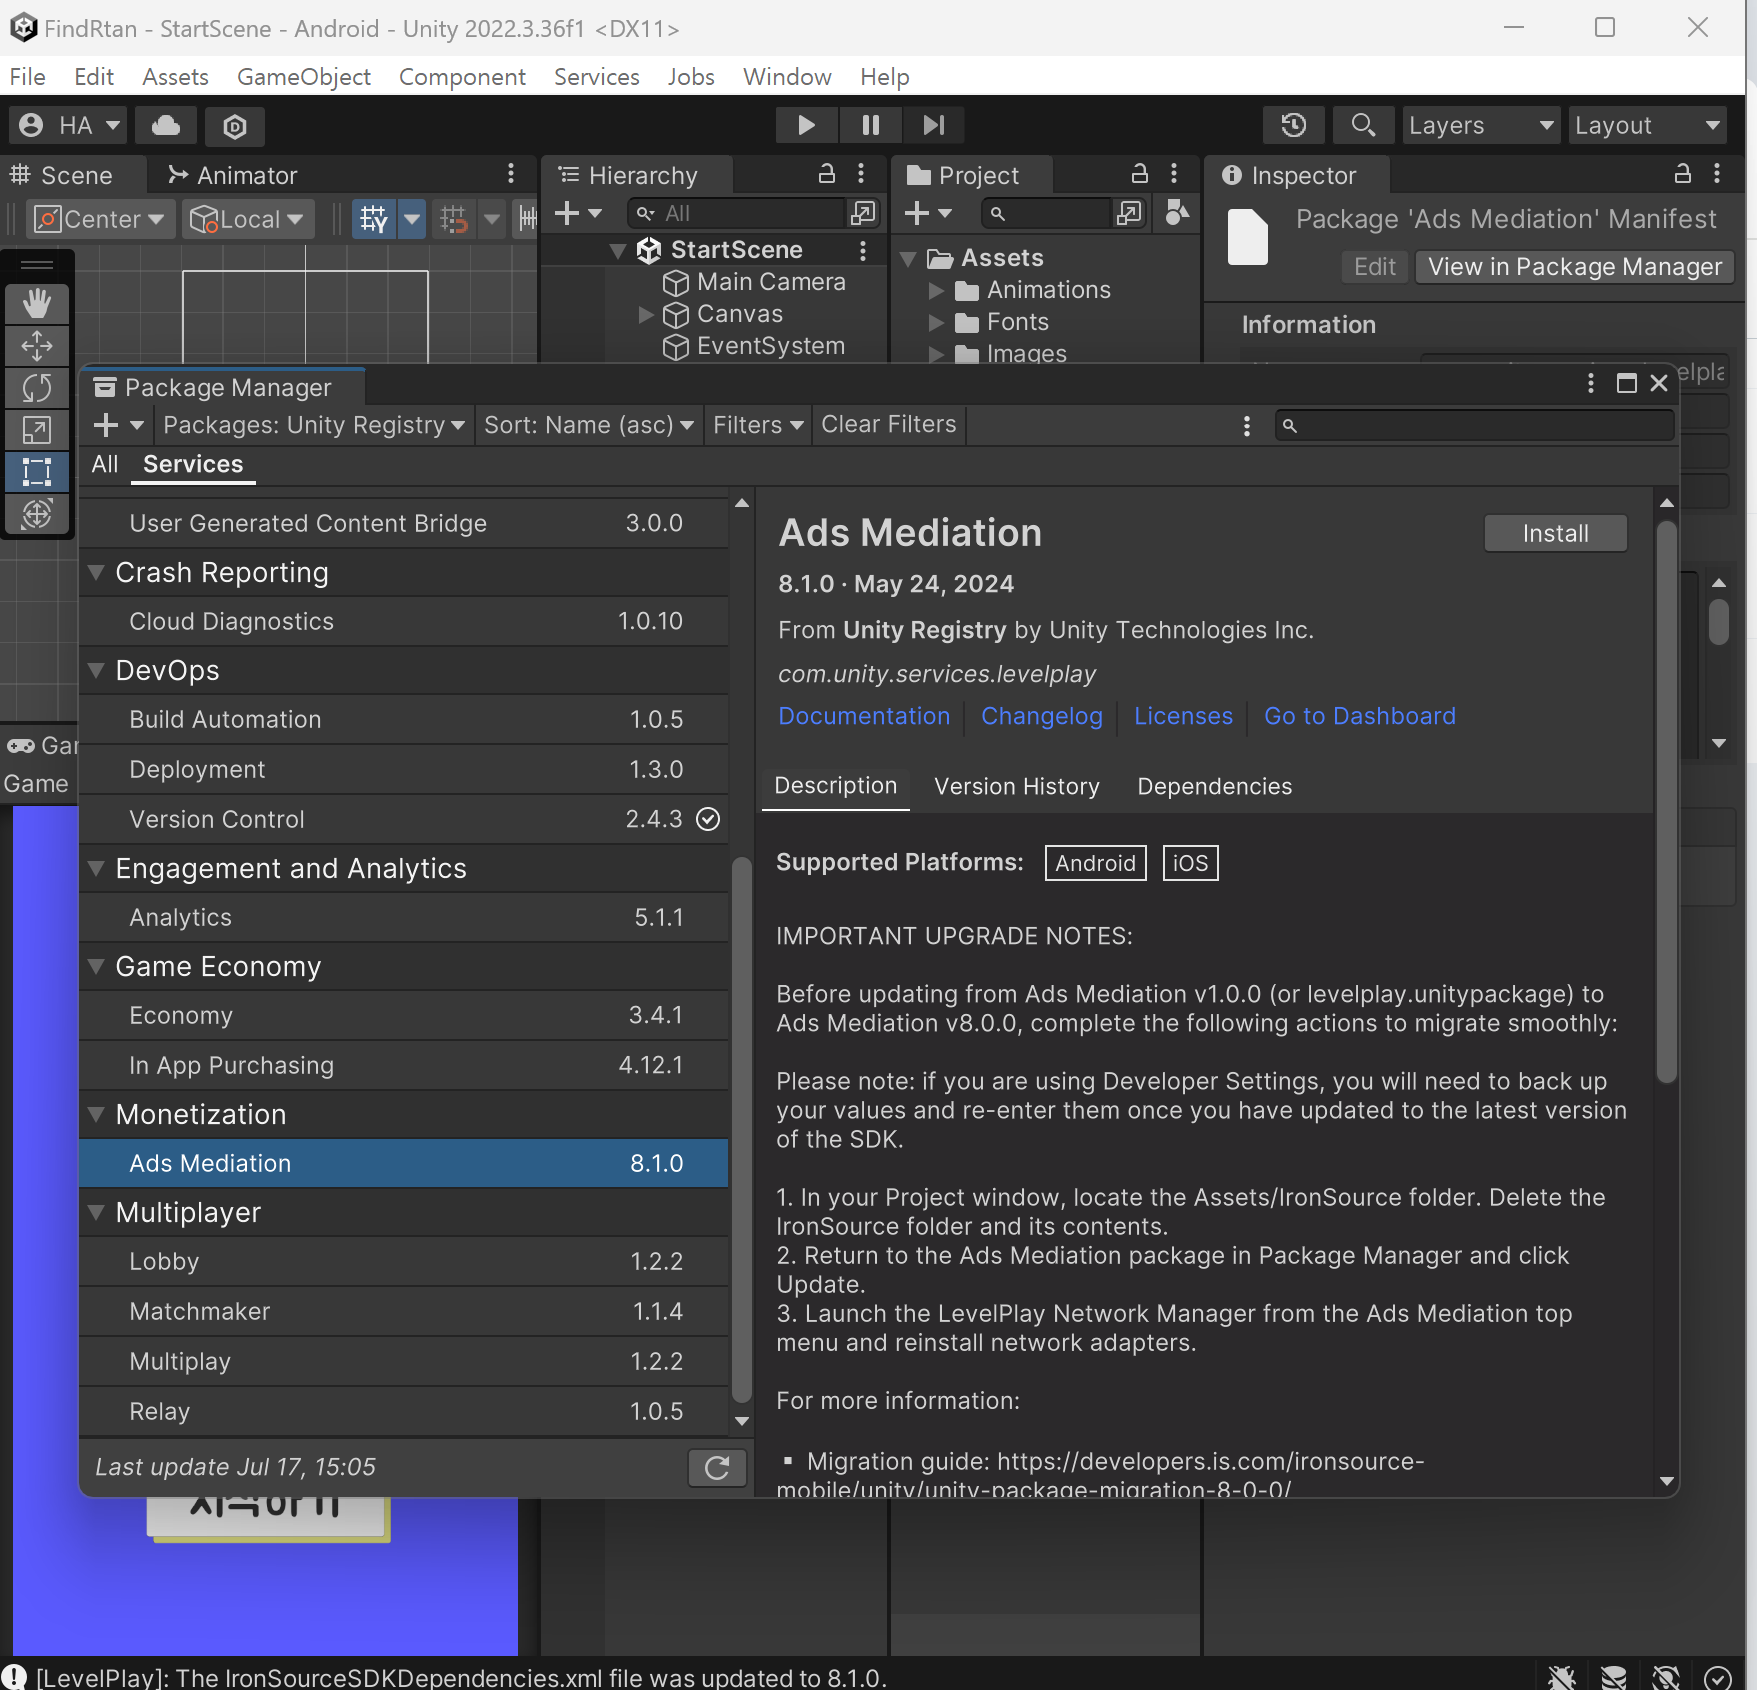Image resolution: width=1757 pixels, height=1690 pixels.
Task: Toggle Inspector panel lock
Action: coord(1683,174)
